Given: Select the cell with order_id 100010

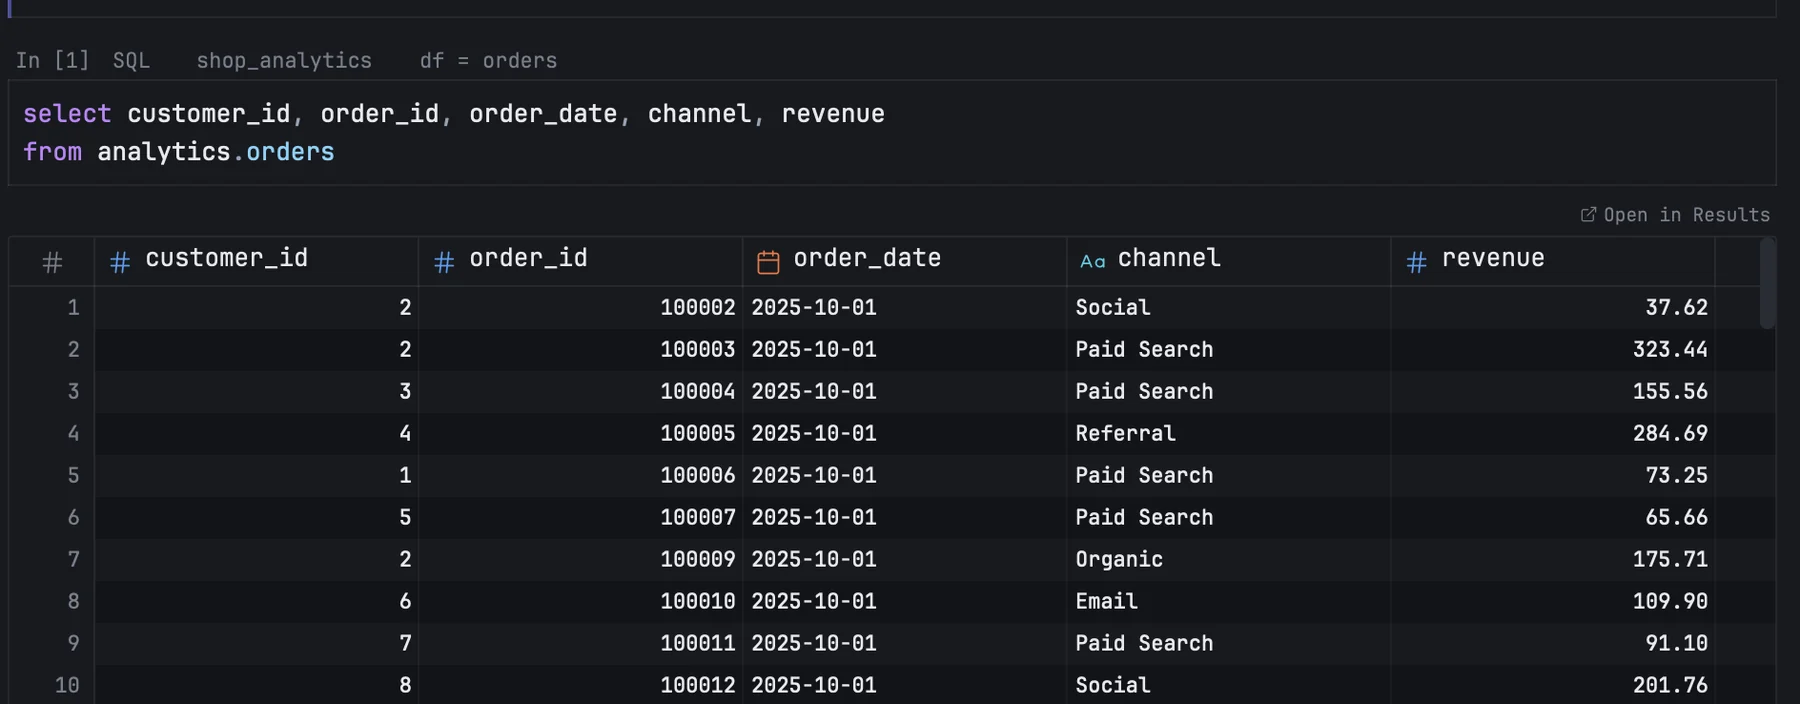Looking at the screenshot, I should click(x=580, y=601).
